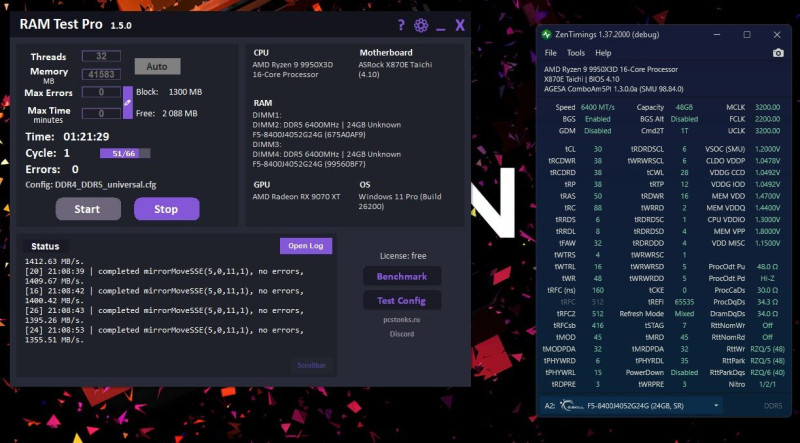Open the Help menu in ZenTimings

(603, 53)
